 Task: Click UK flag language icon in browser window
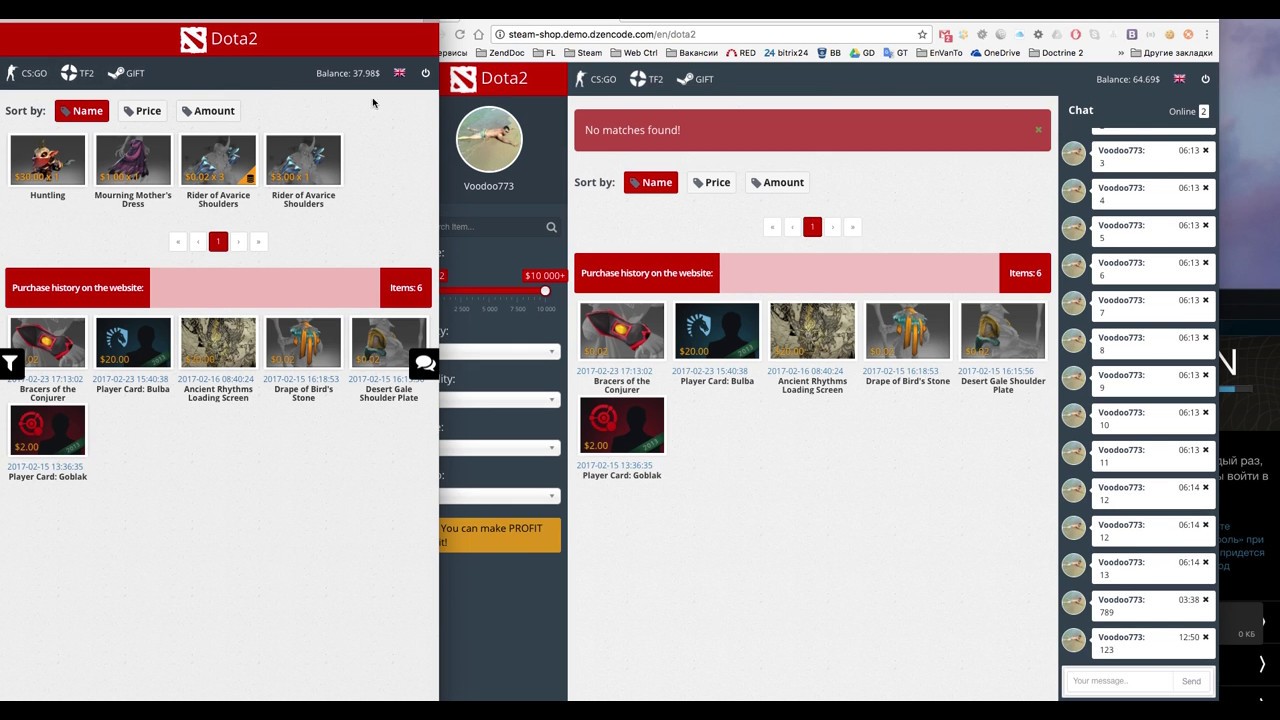point(1180,79)
